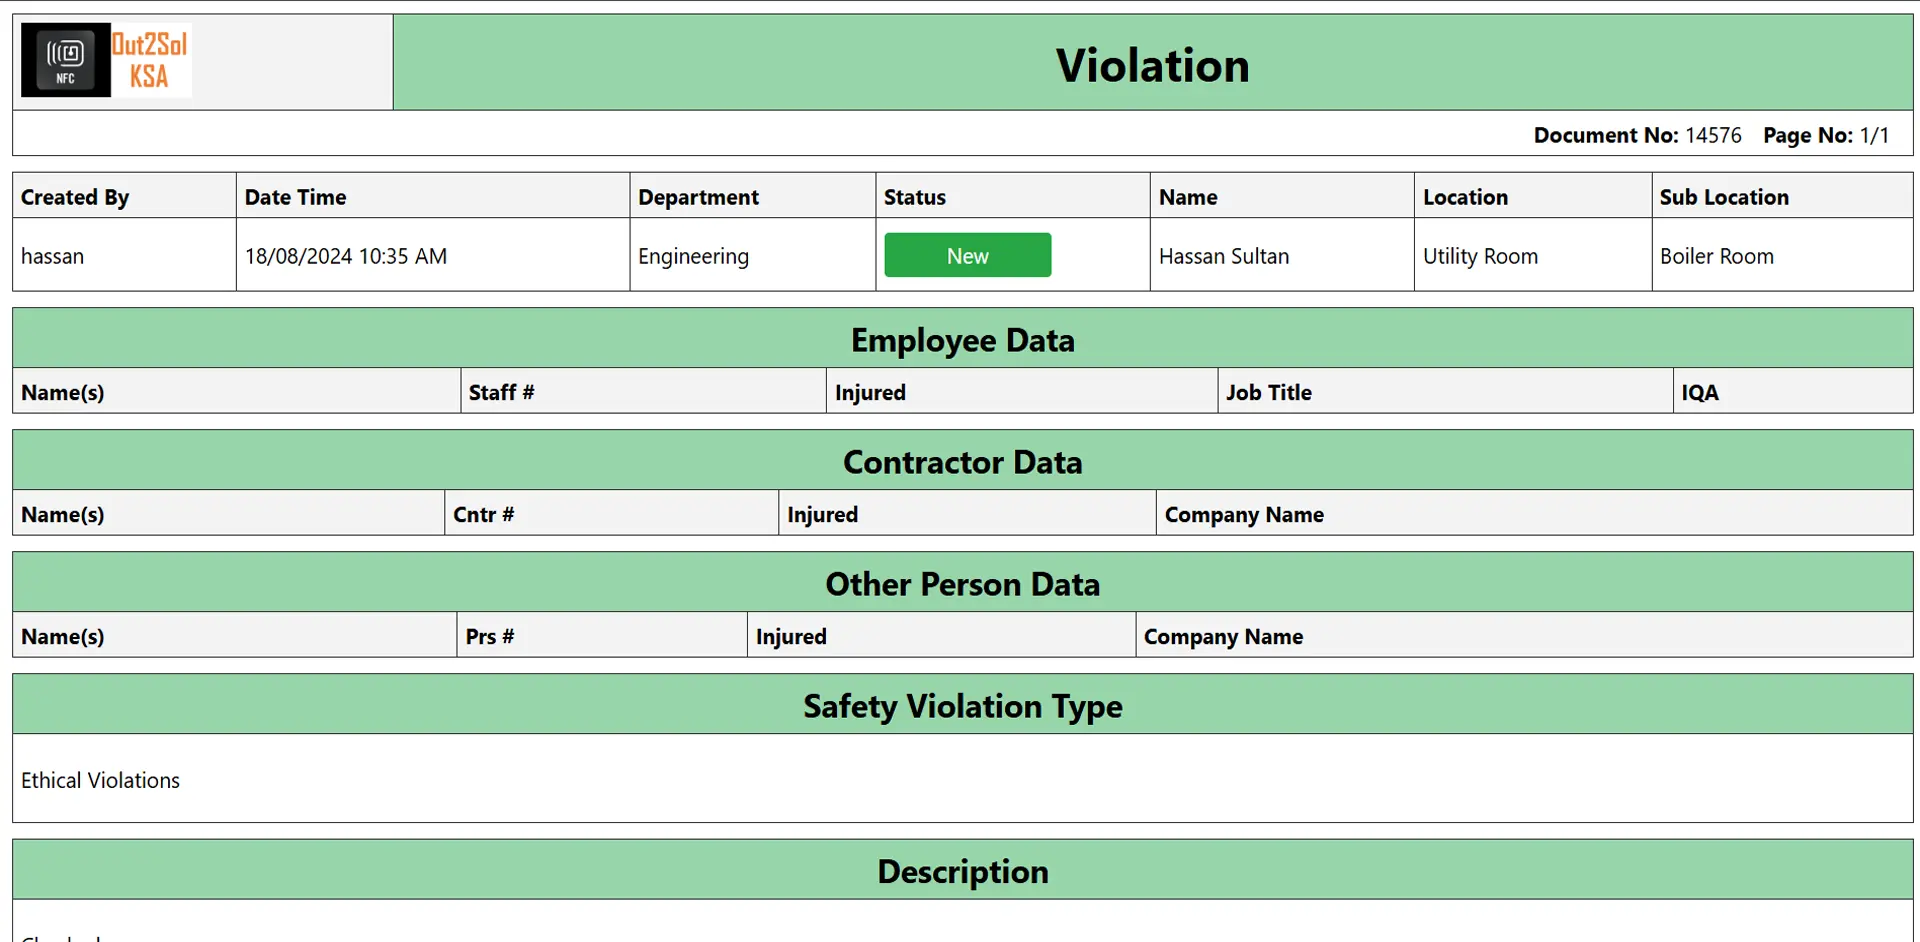Click the Description section header
Image resolution: width=1920 pixels, height=942 pixels.
click(x=962, y=871)
